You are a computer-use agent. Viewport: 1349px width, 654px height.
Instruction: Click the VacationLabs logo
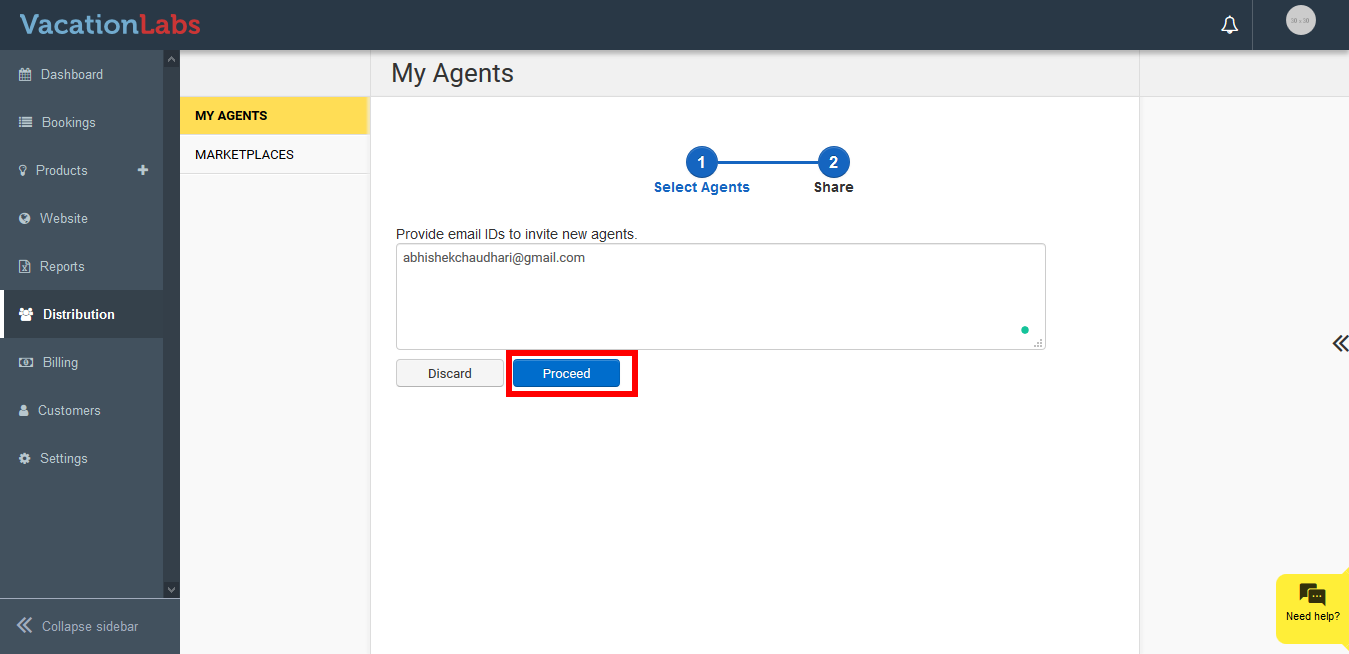[110, 25]
